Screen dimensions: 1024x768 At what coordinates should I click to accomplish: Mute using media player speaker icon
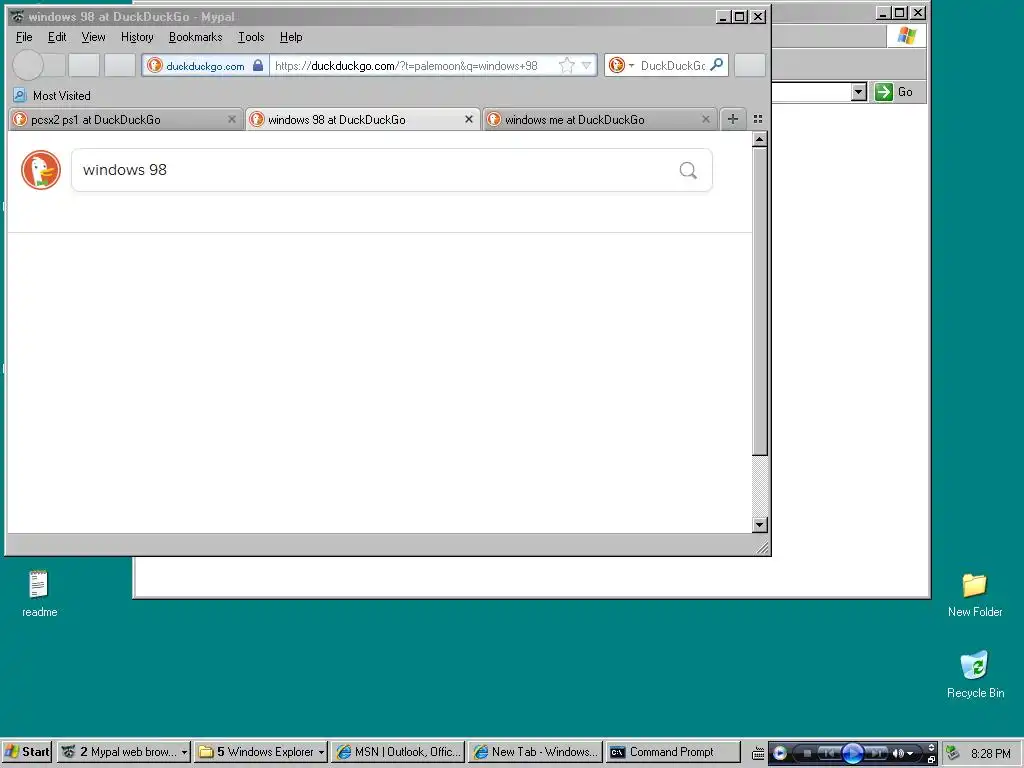898,753
